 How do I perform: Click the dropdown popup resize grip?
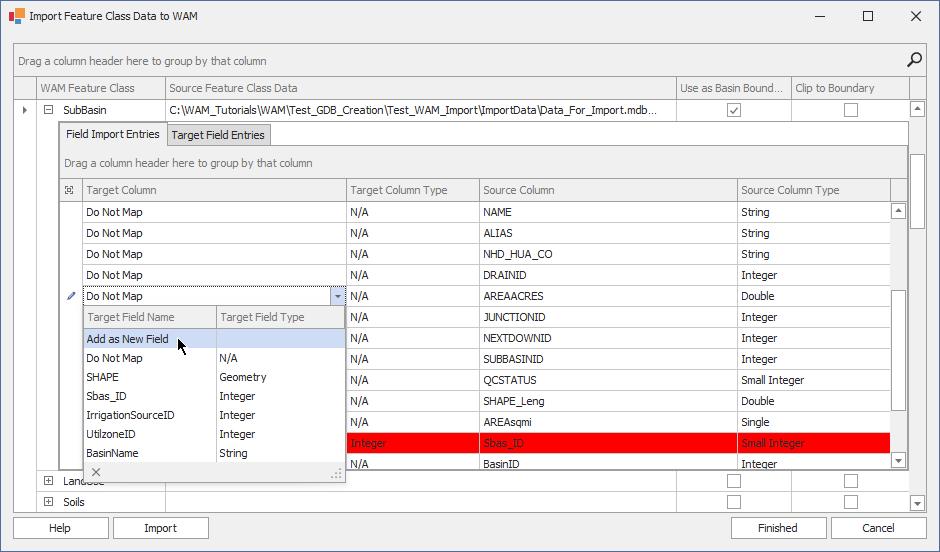[337, 473]
